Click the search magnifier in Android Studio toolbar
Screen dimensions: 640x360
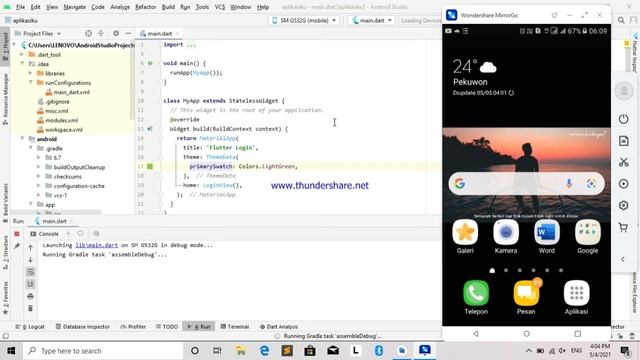coord(621,20)
